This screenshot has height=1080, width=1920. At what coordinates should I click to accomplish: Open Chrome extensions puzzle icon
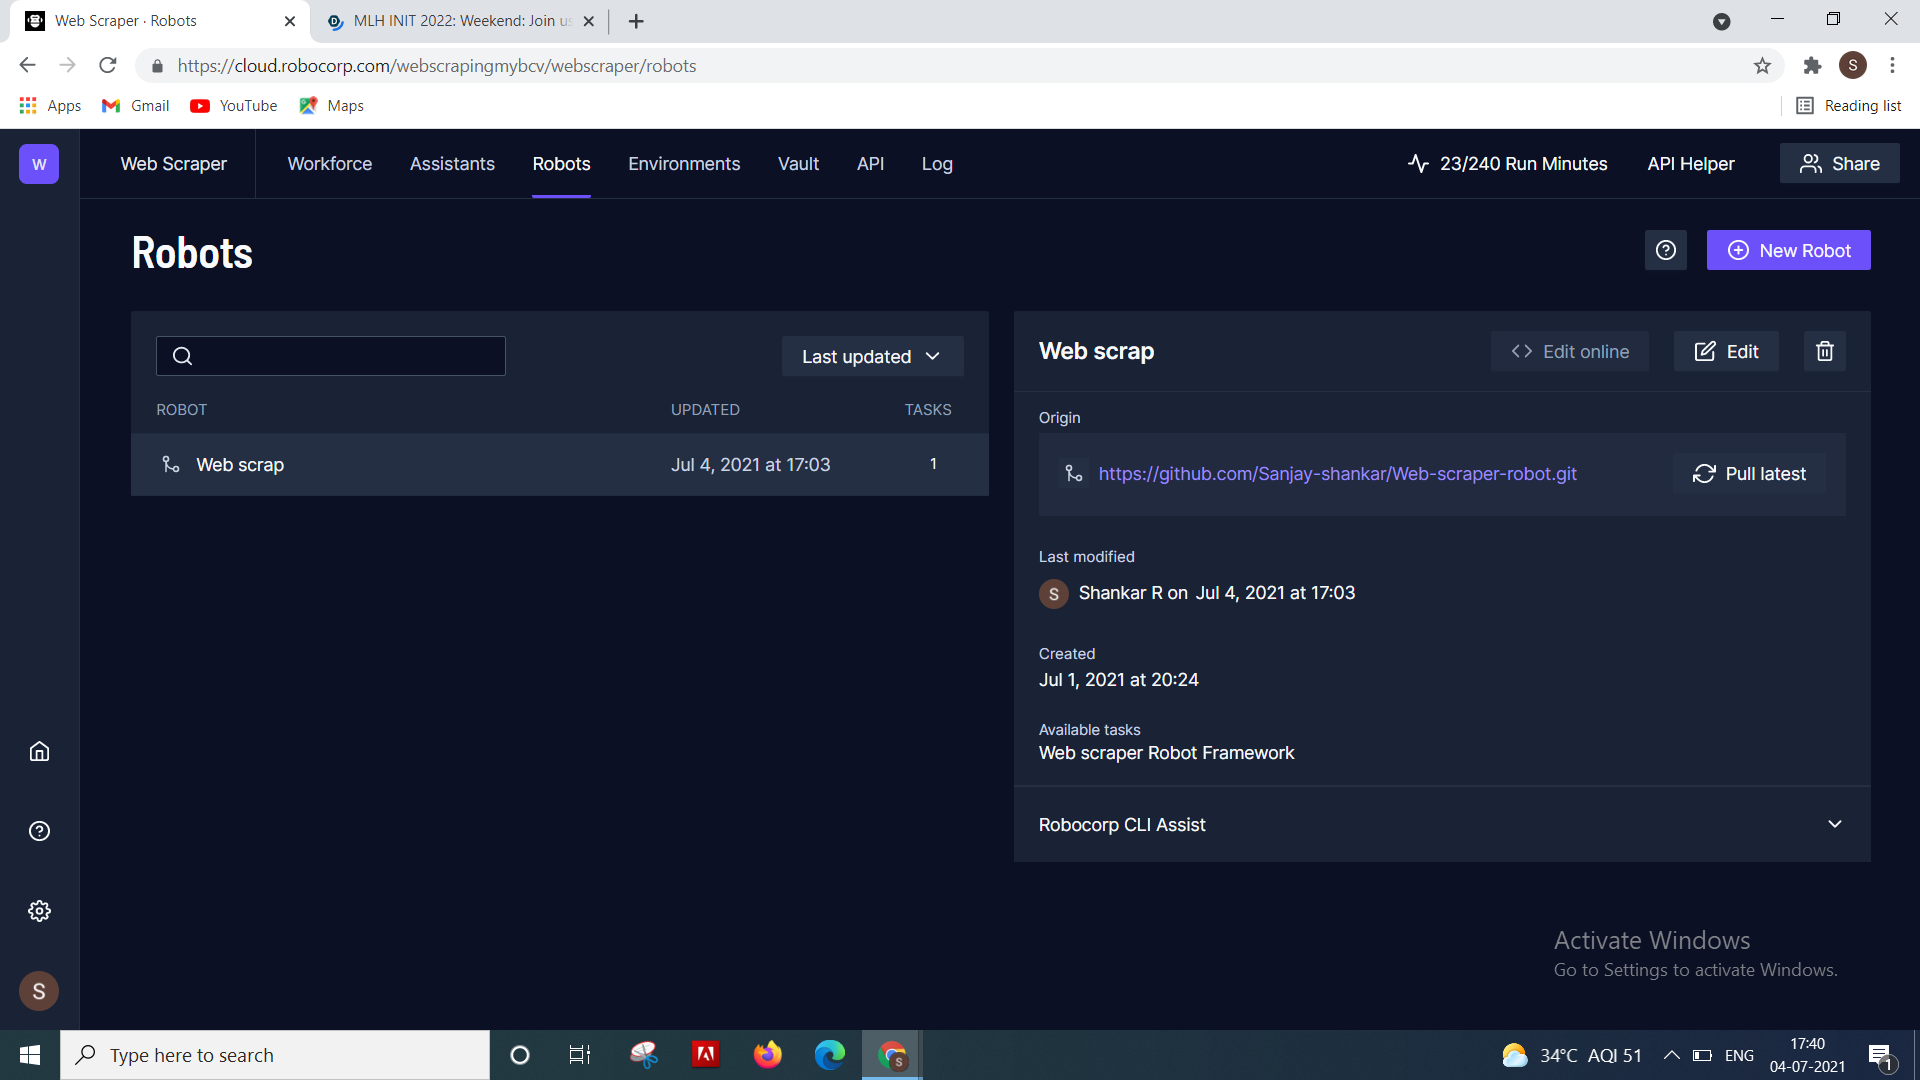pyautogui.click(x=1812, y=66)
